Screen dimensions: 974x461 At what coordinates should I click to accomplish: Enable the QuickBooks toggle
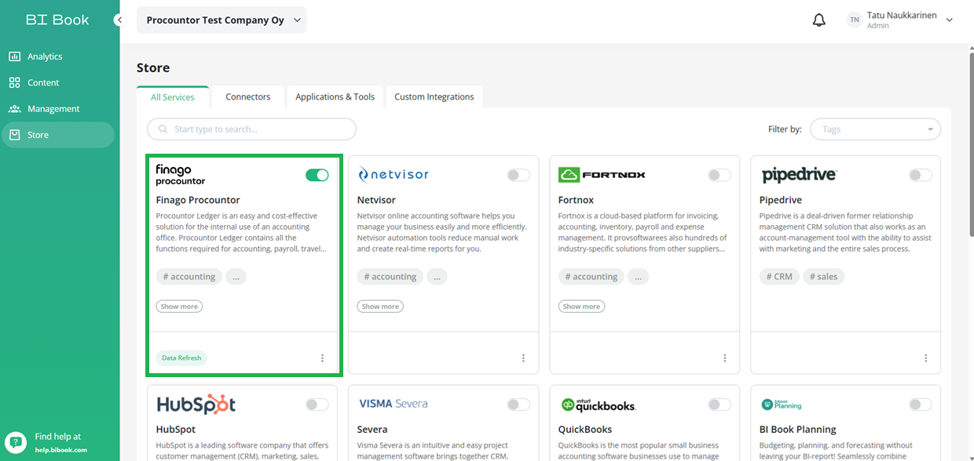pyautogui.click(x=720, y=404)
